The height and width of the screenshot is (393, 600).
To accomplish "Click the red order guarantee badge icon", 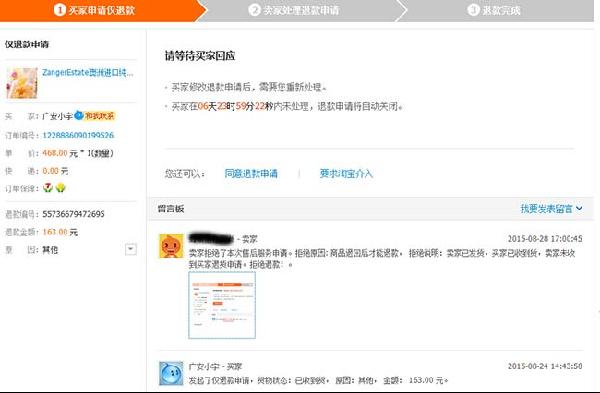I will pyautogui.click(x=48, y=188).
